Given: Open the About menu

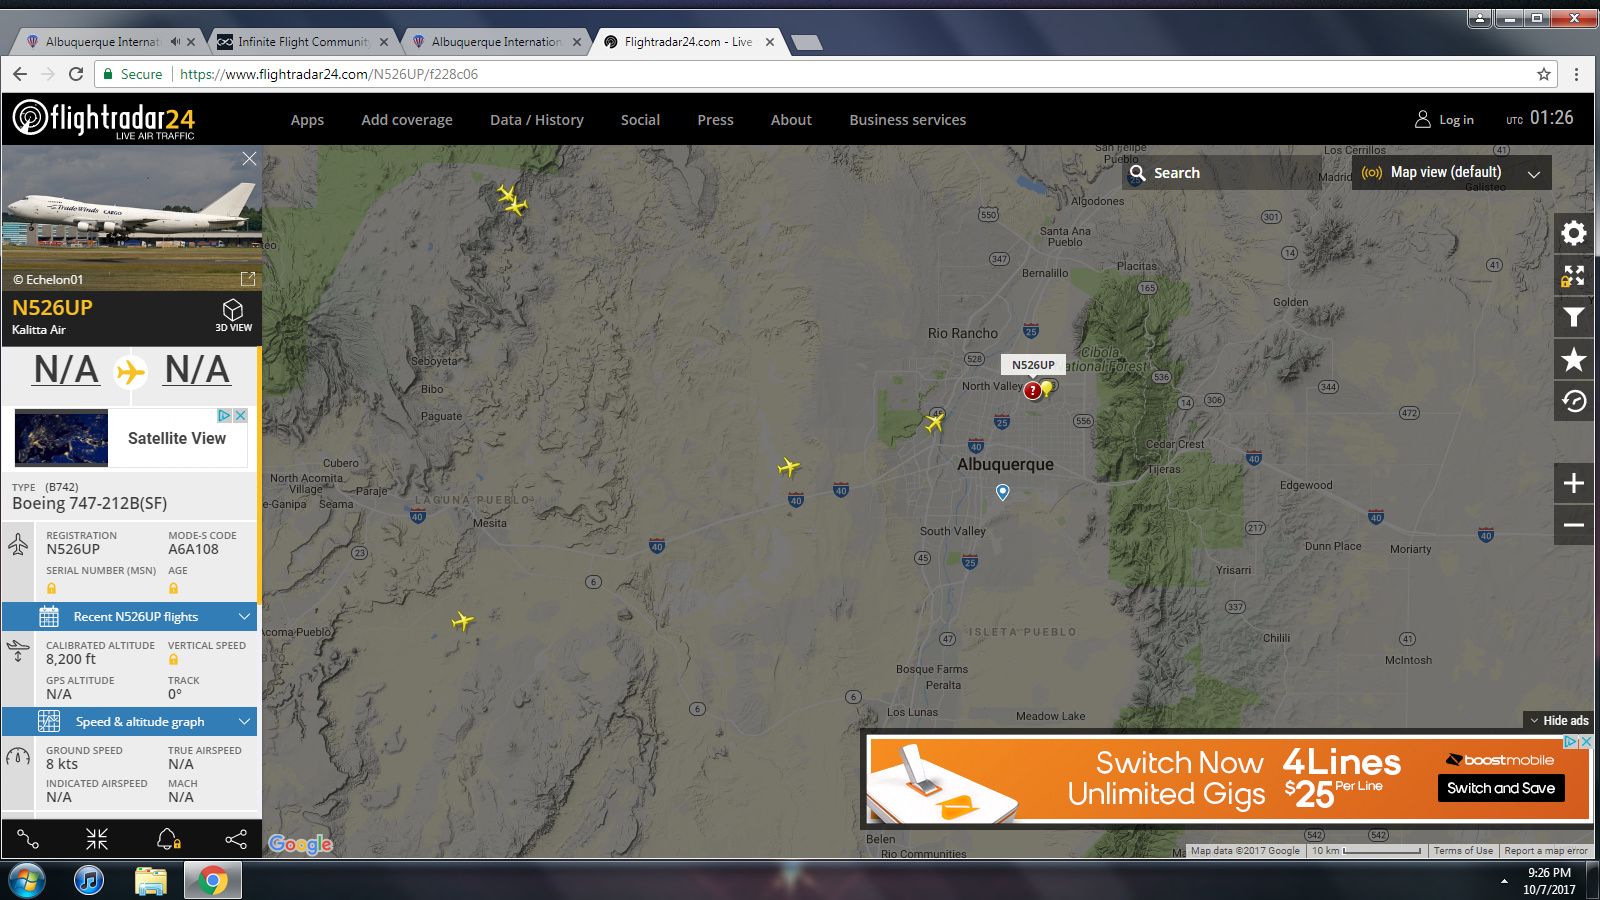Looking at the screenshot, I should pyautogui.click(x=791, y=120).
